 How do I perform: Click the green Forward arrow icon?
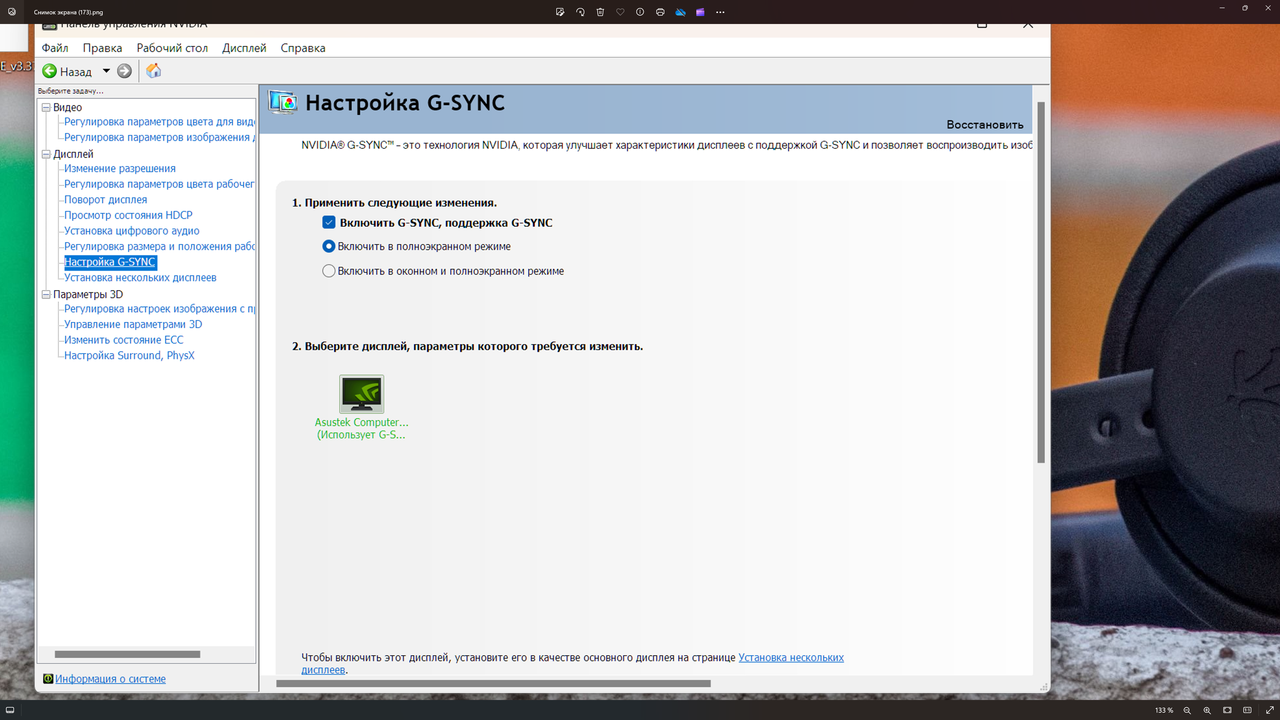tap(124, 71)
